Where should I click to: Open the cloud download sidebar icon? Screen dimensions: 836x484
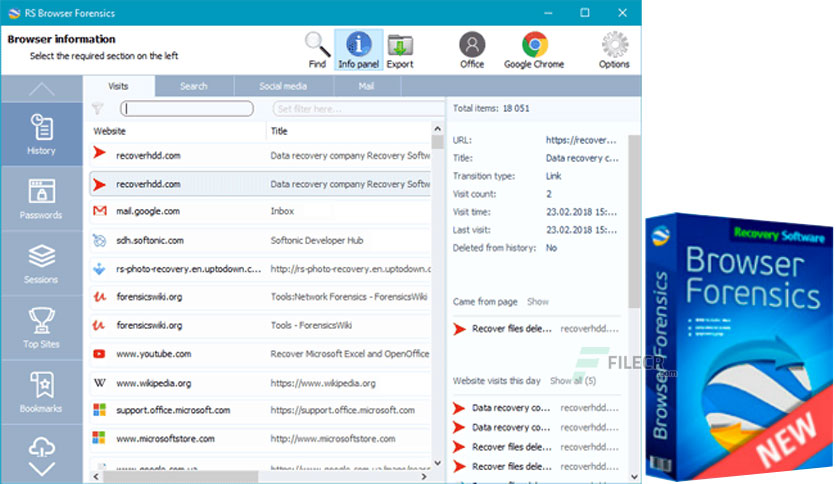click(x=42, y=447)
